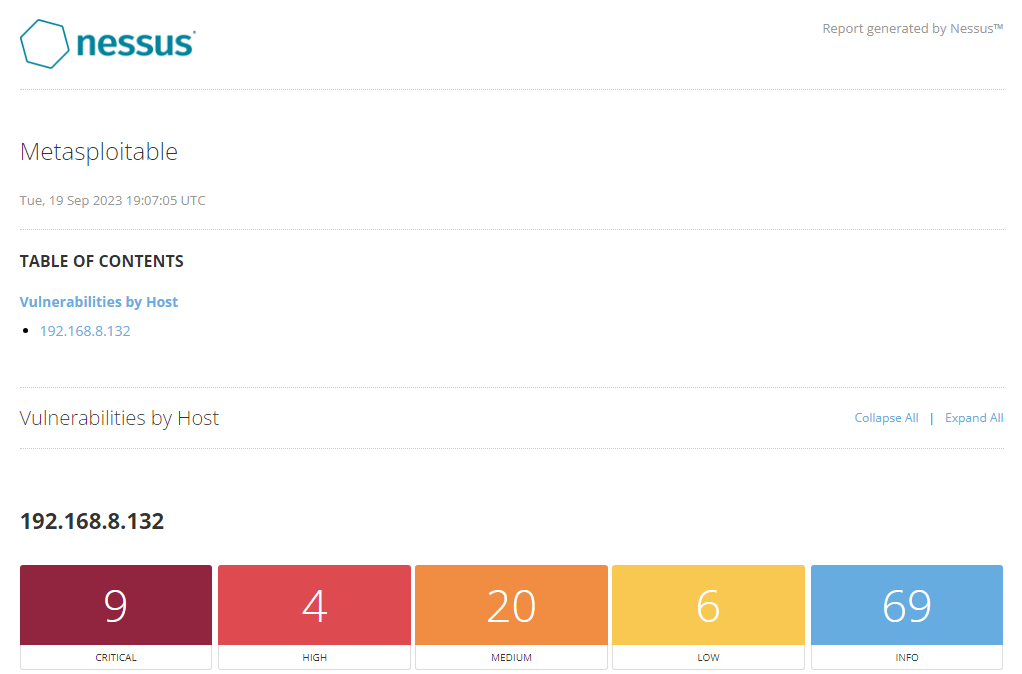Click the bold 192.168.8.132 host heading
The width and height of the screenshot is (1022, 674).
pyautogui.click(x=92, y=521)
